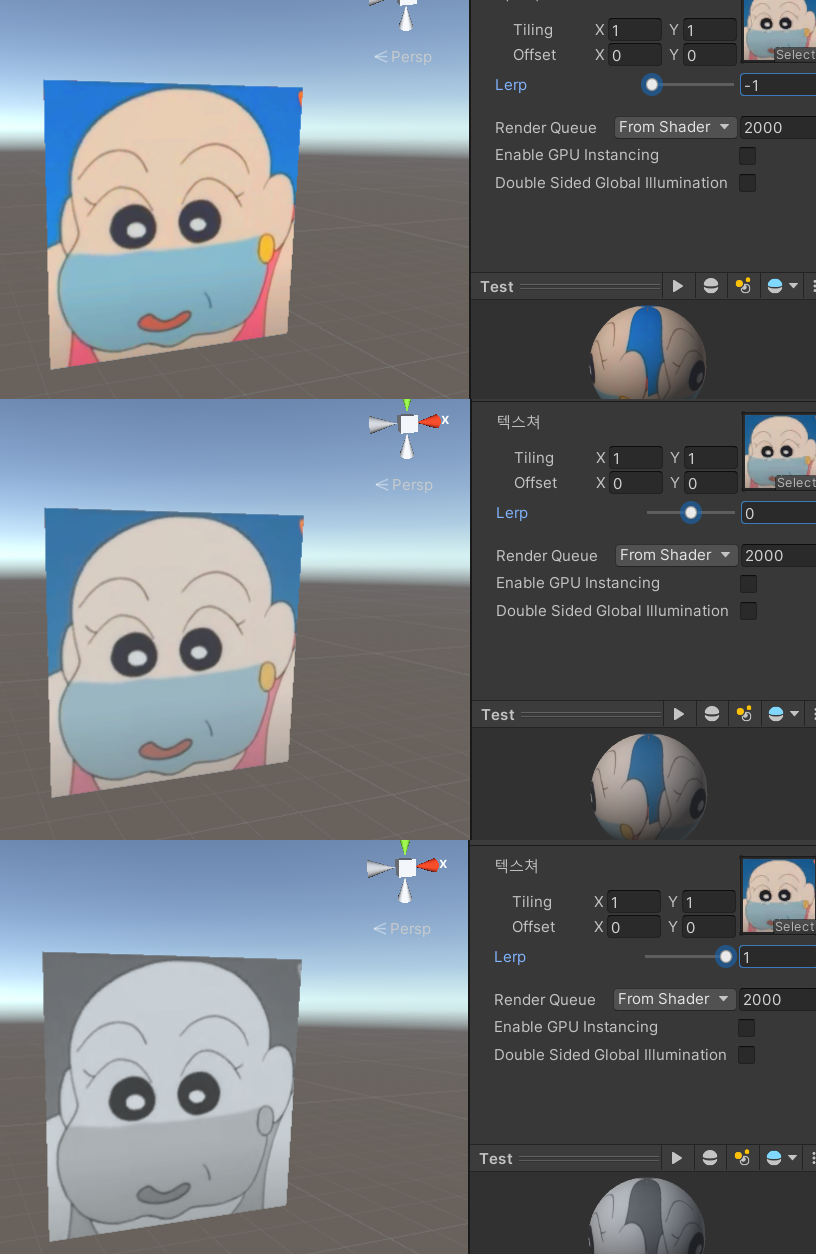Open skybox reflection dropdown in Lerp 1 preview
Image resolution: width=816 pixels, height=1254 pixels.
(781, 1158)
